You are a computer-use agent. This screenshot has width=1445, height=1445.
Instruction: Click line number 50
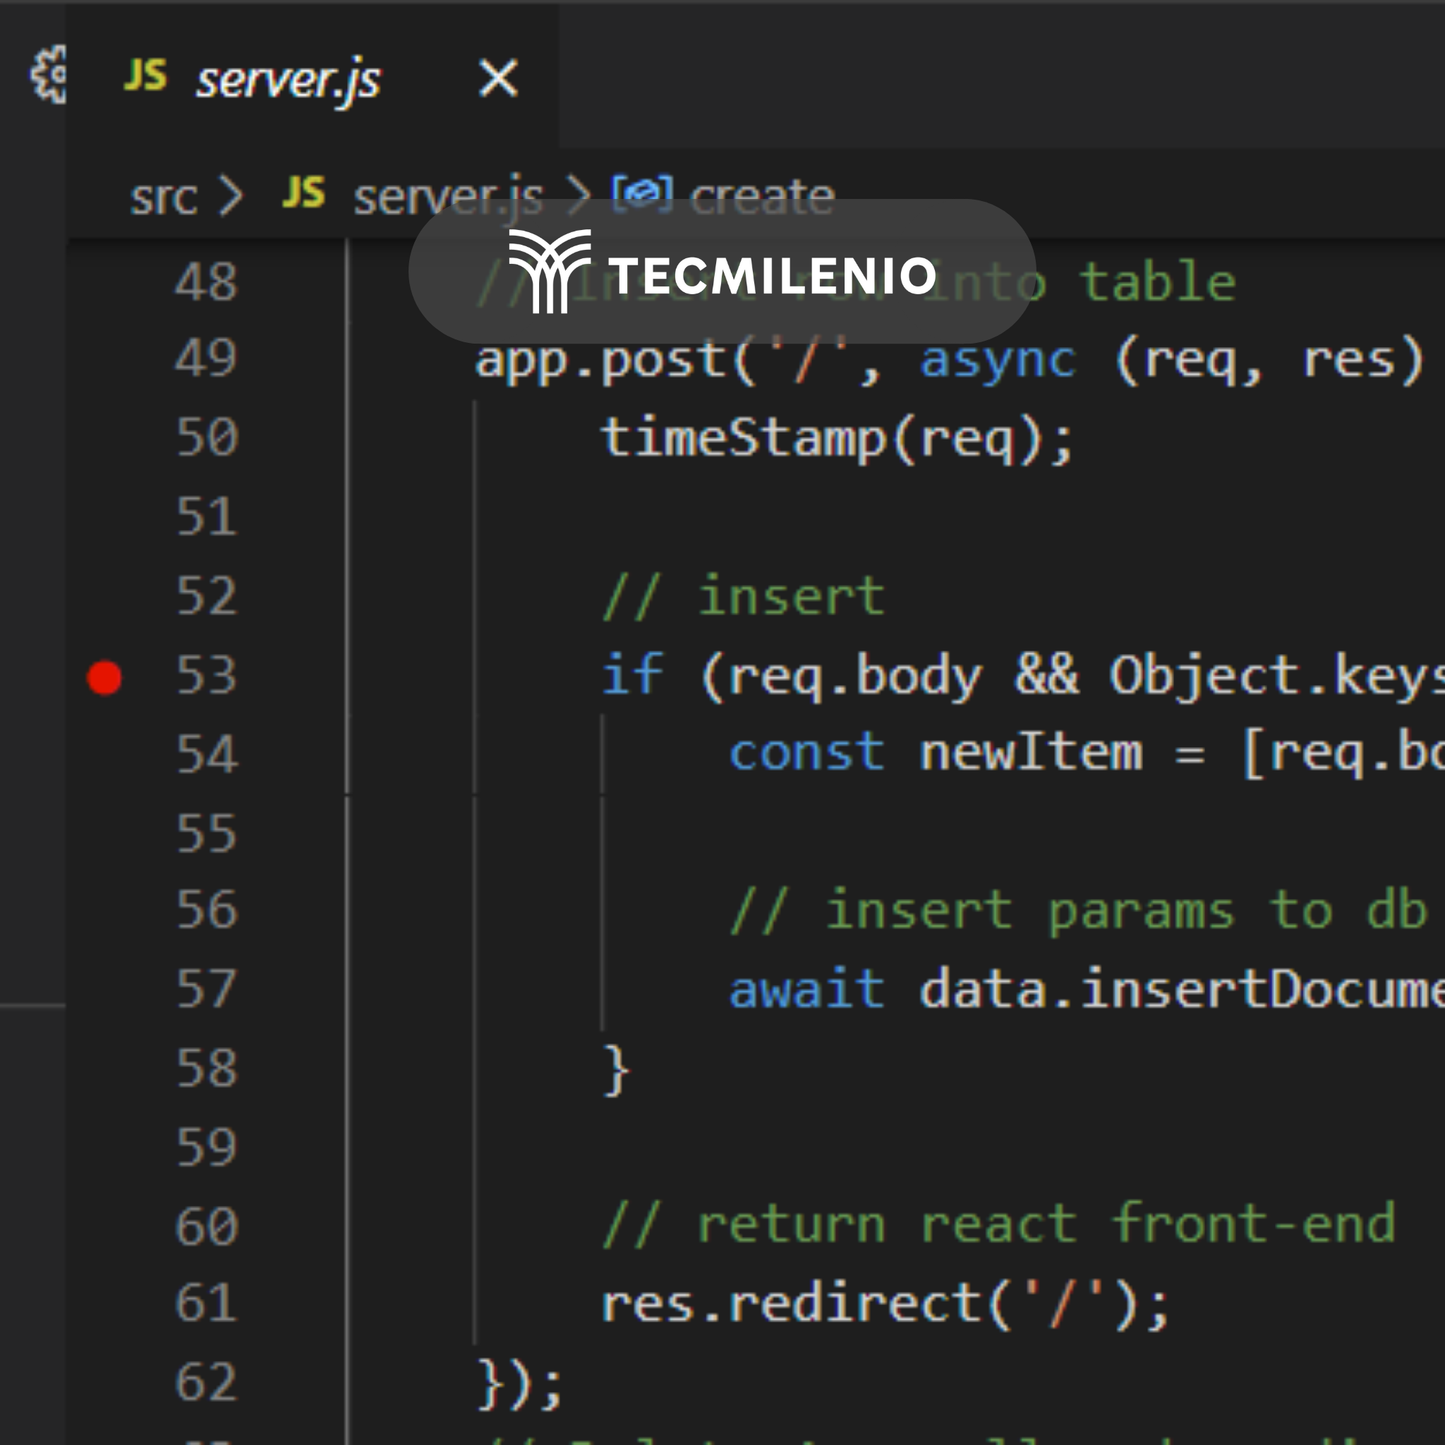click(207, 438)
